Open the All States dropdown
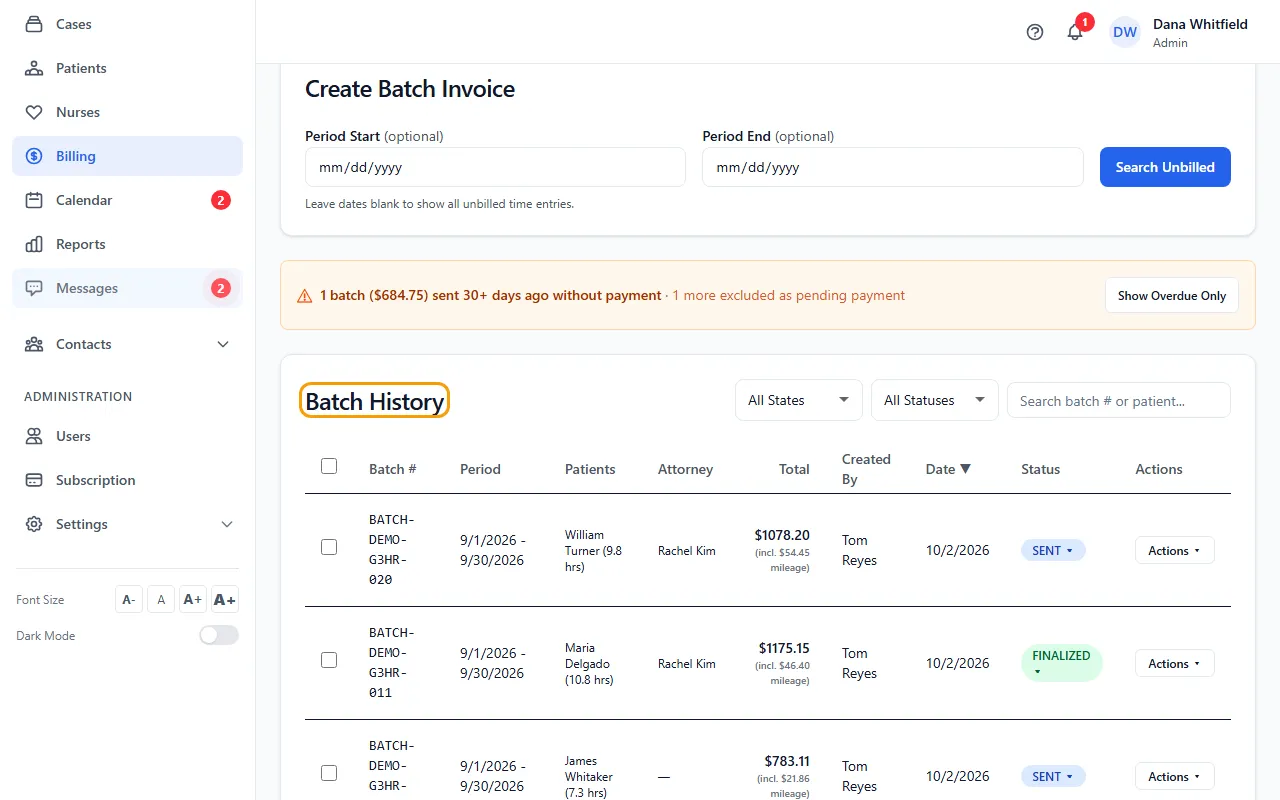 [x=799, y=400]
